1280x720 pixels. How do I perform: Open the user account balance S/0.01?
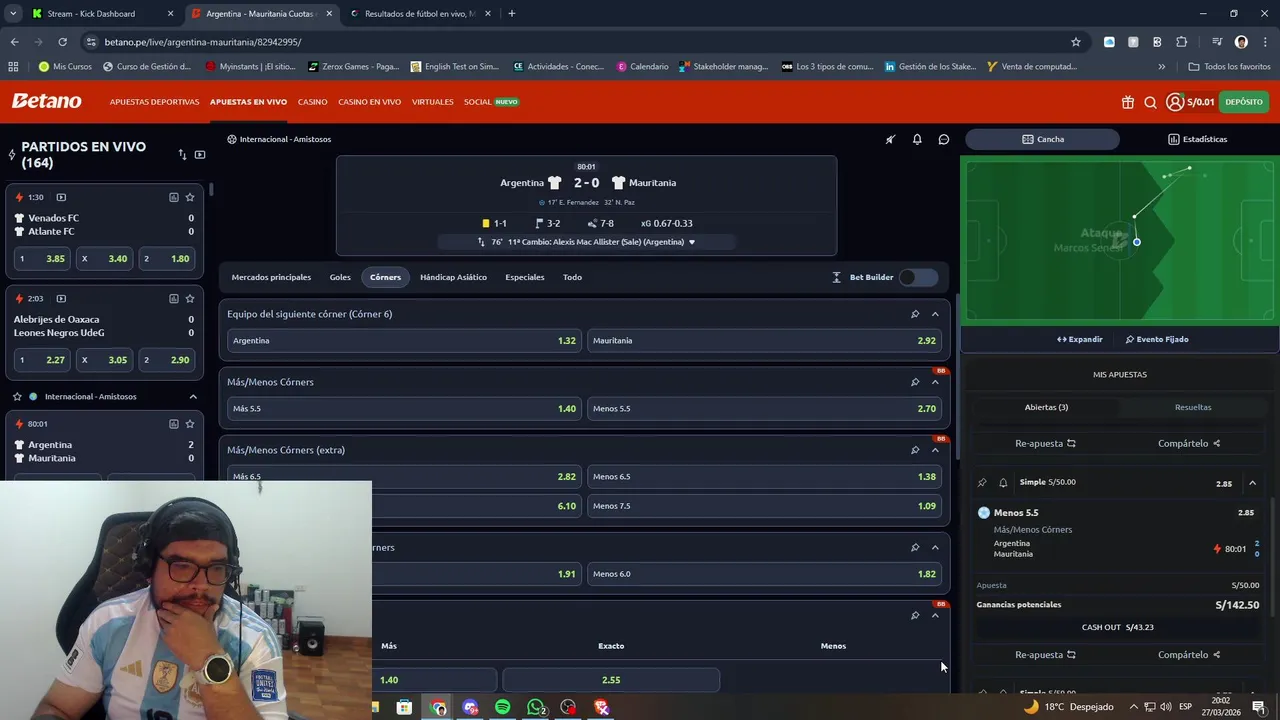pyautogui.click(x=1190, y=102)
